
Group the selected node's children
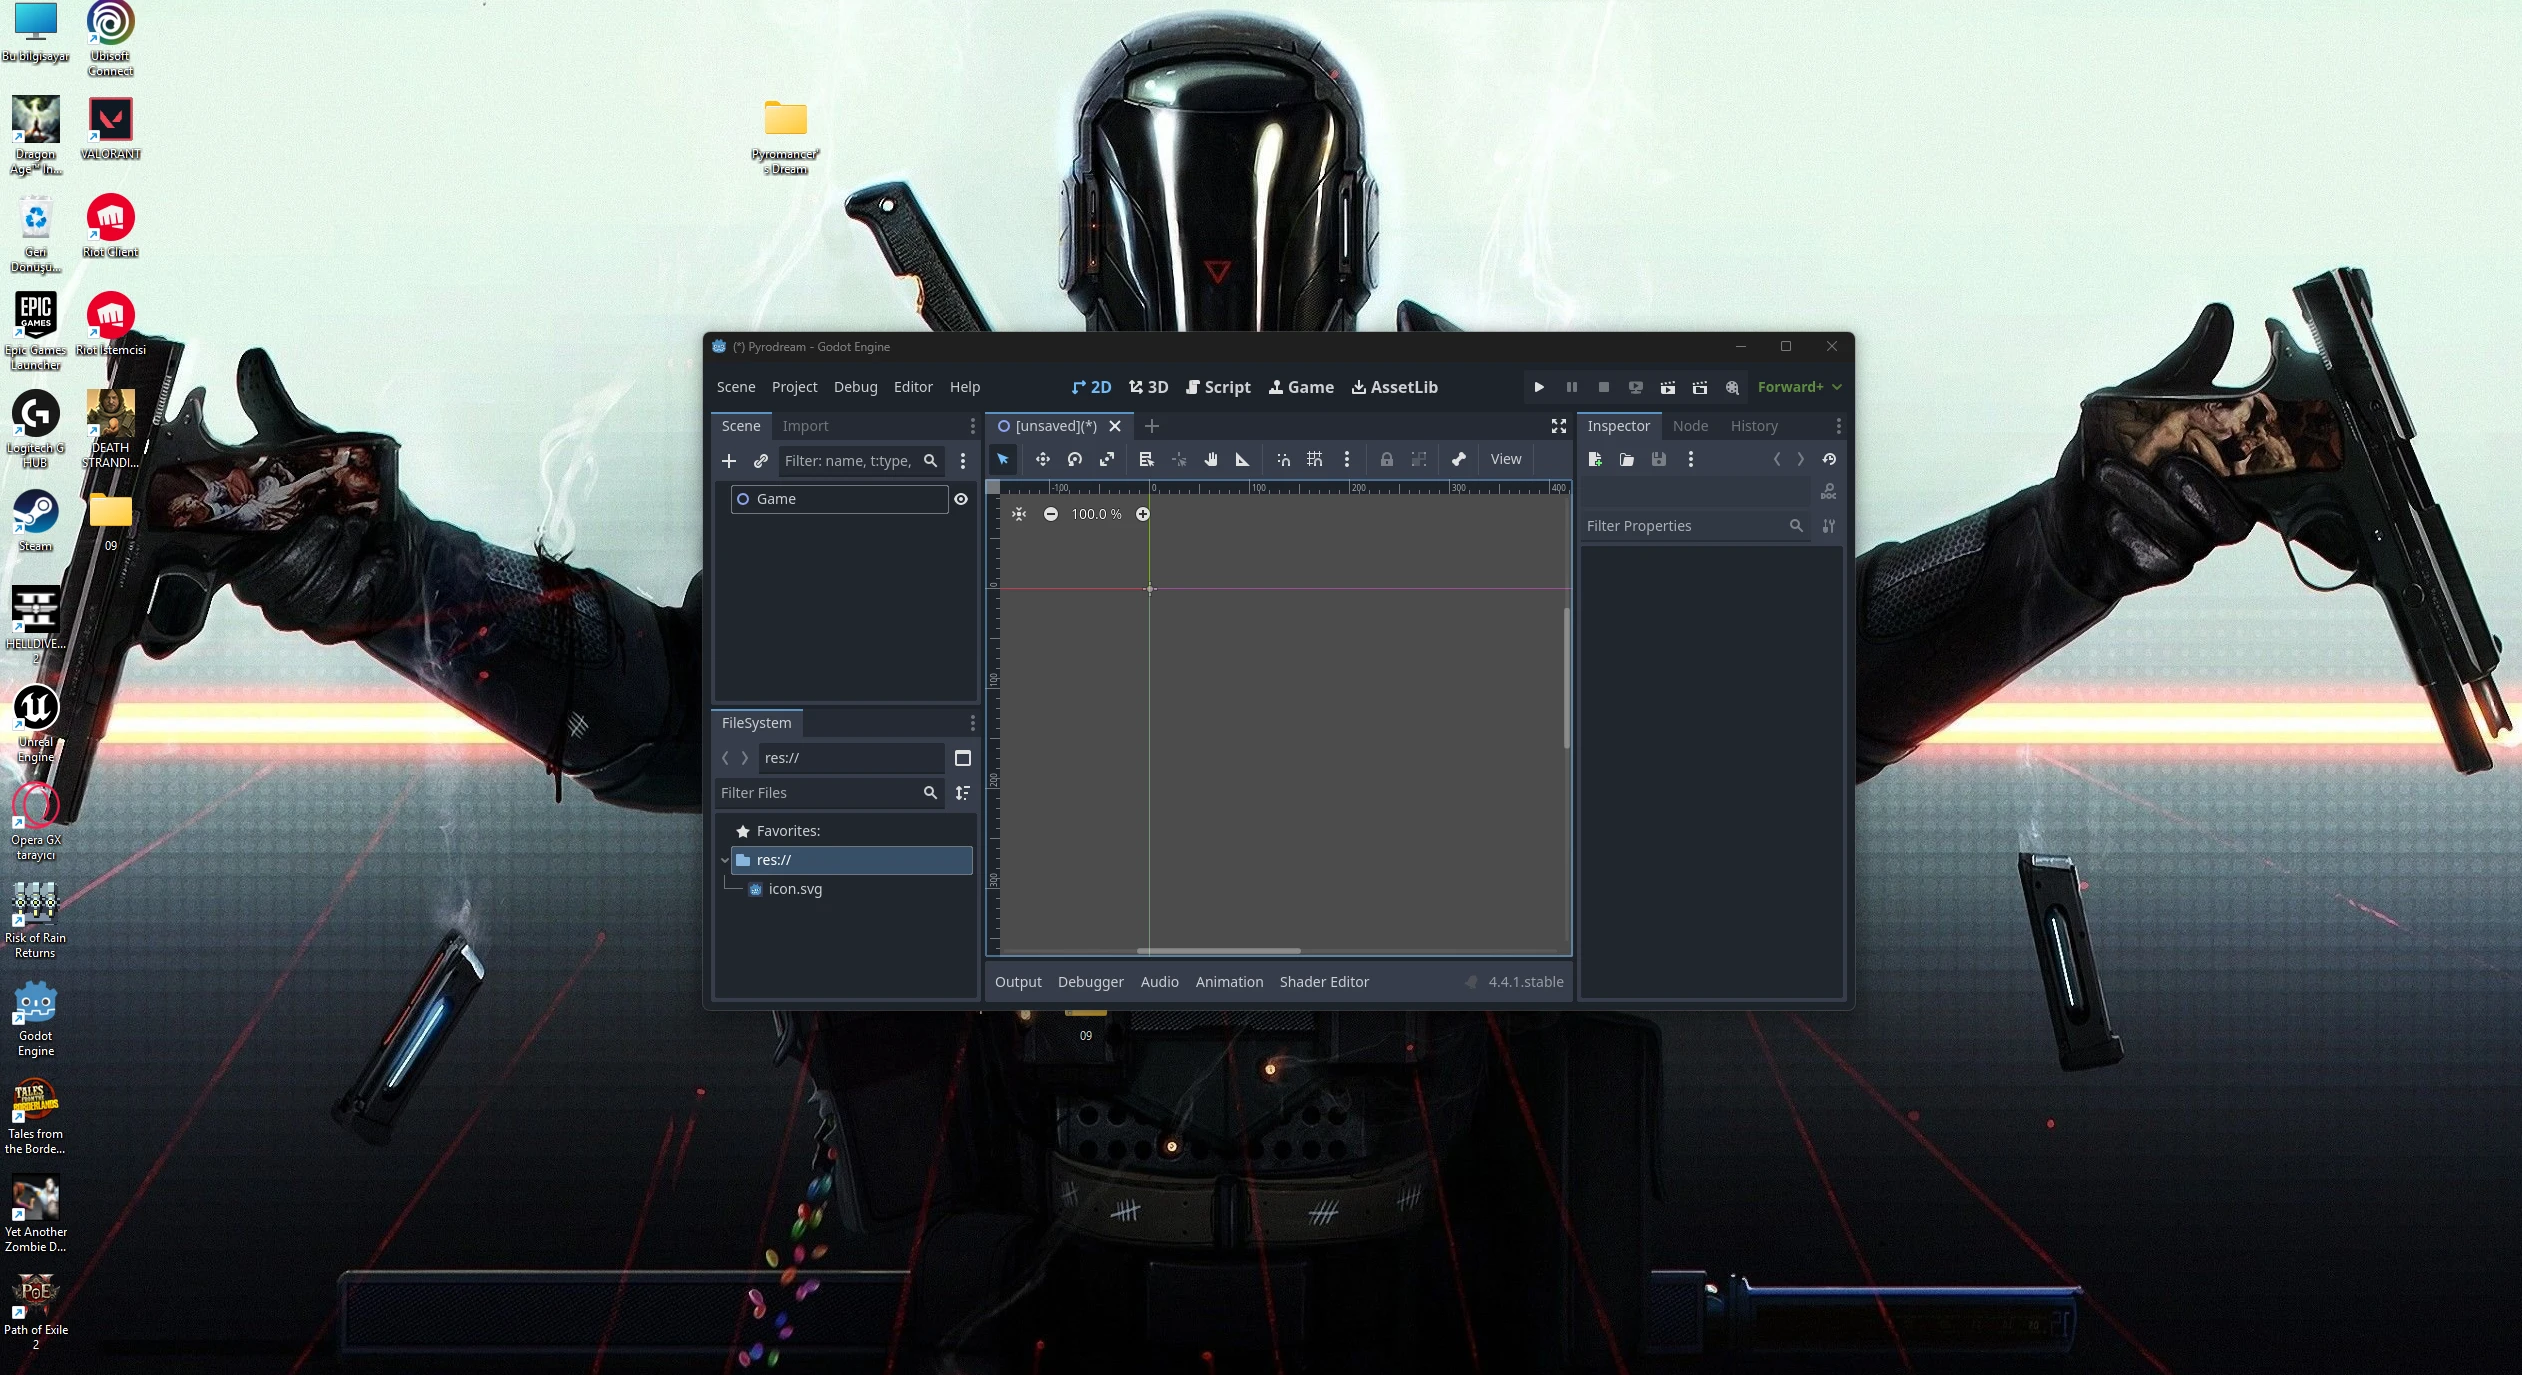1419,459
